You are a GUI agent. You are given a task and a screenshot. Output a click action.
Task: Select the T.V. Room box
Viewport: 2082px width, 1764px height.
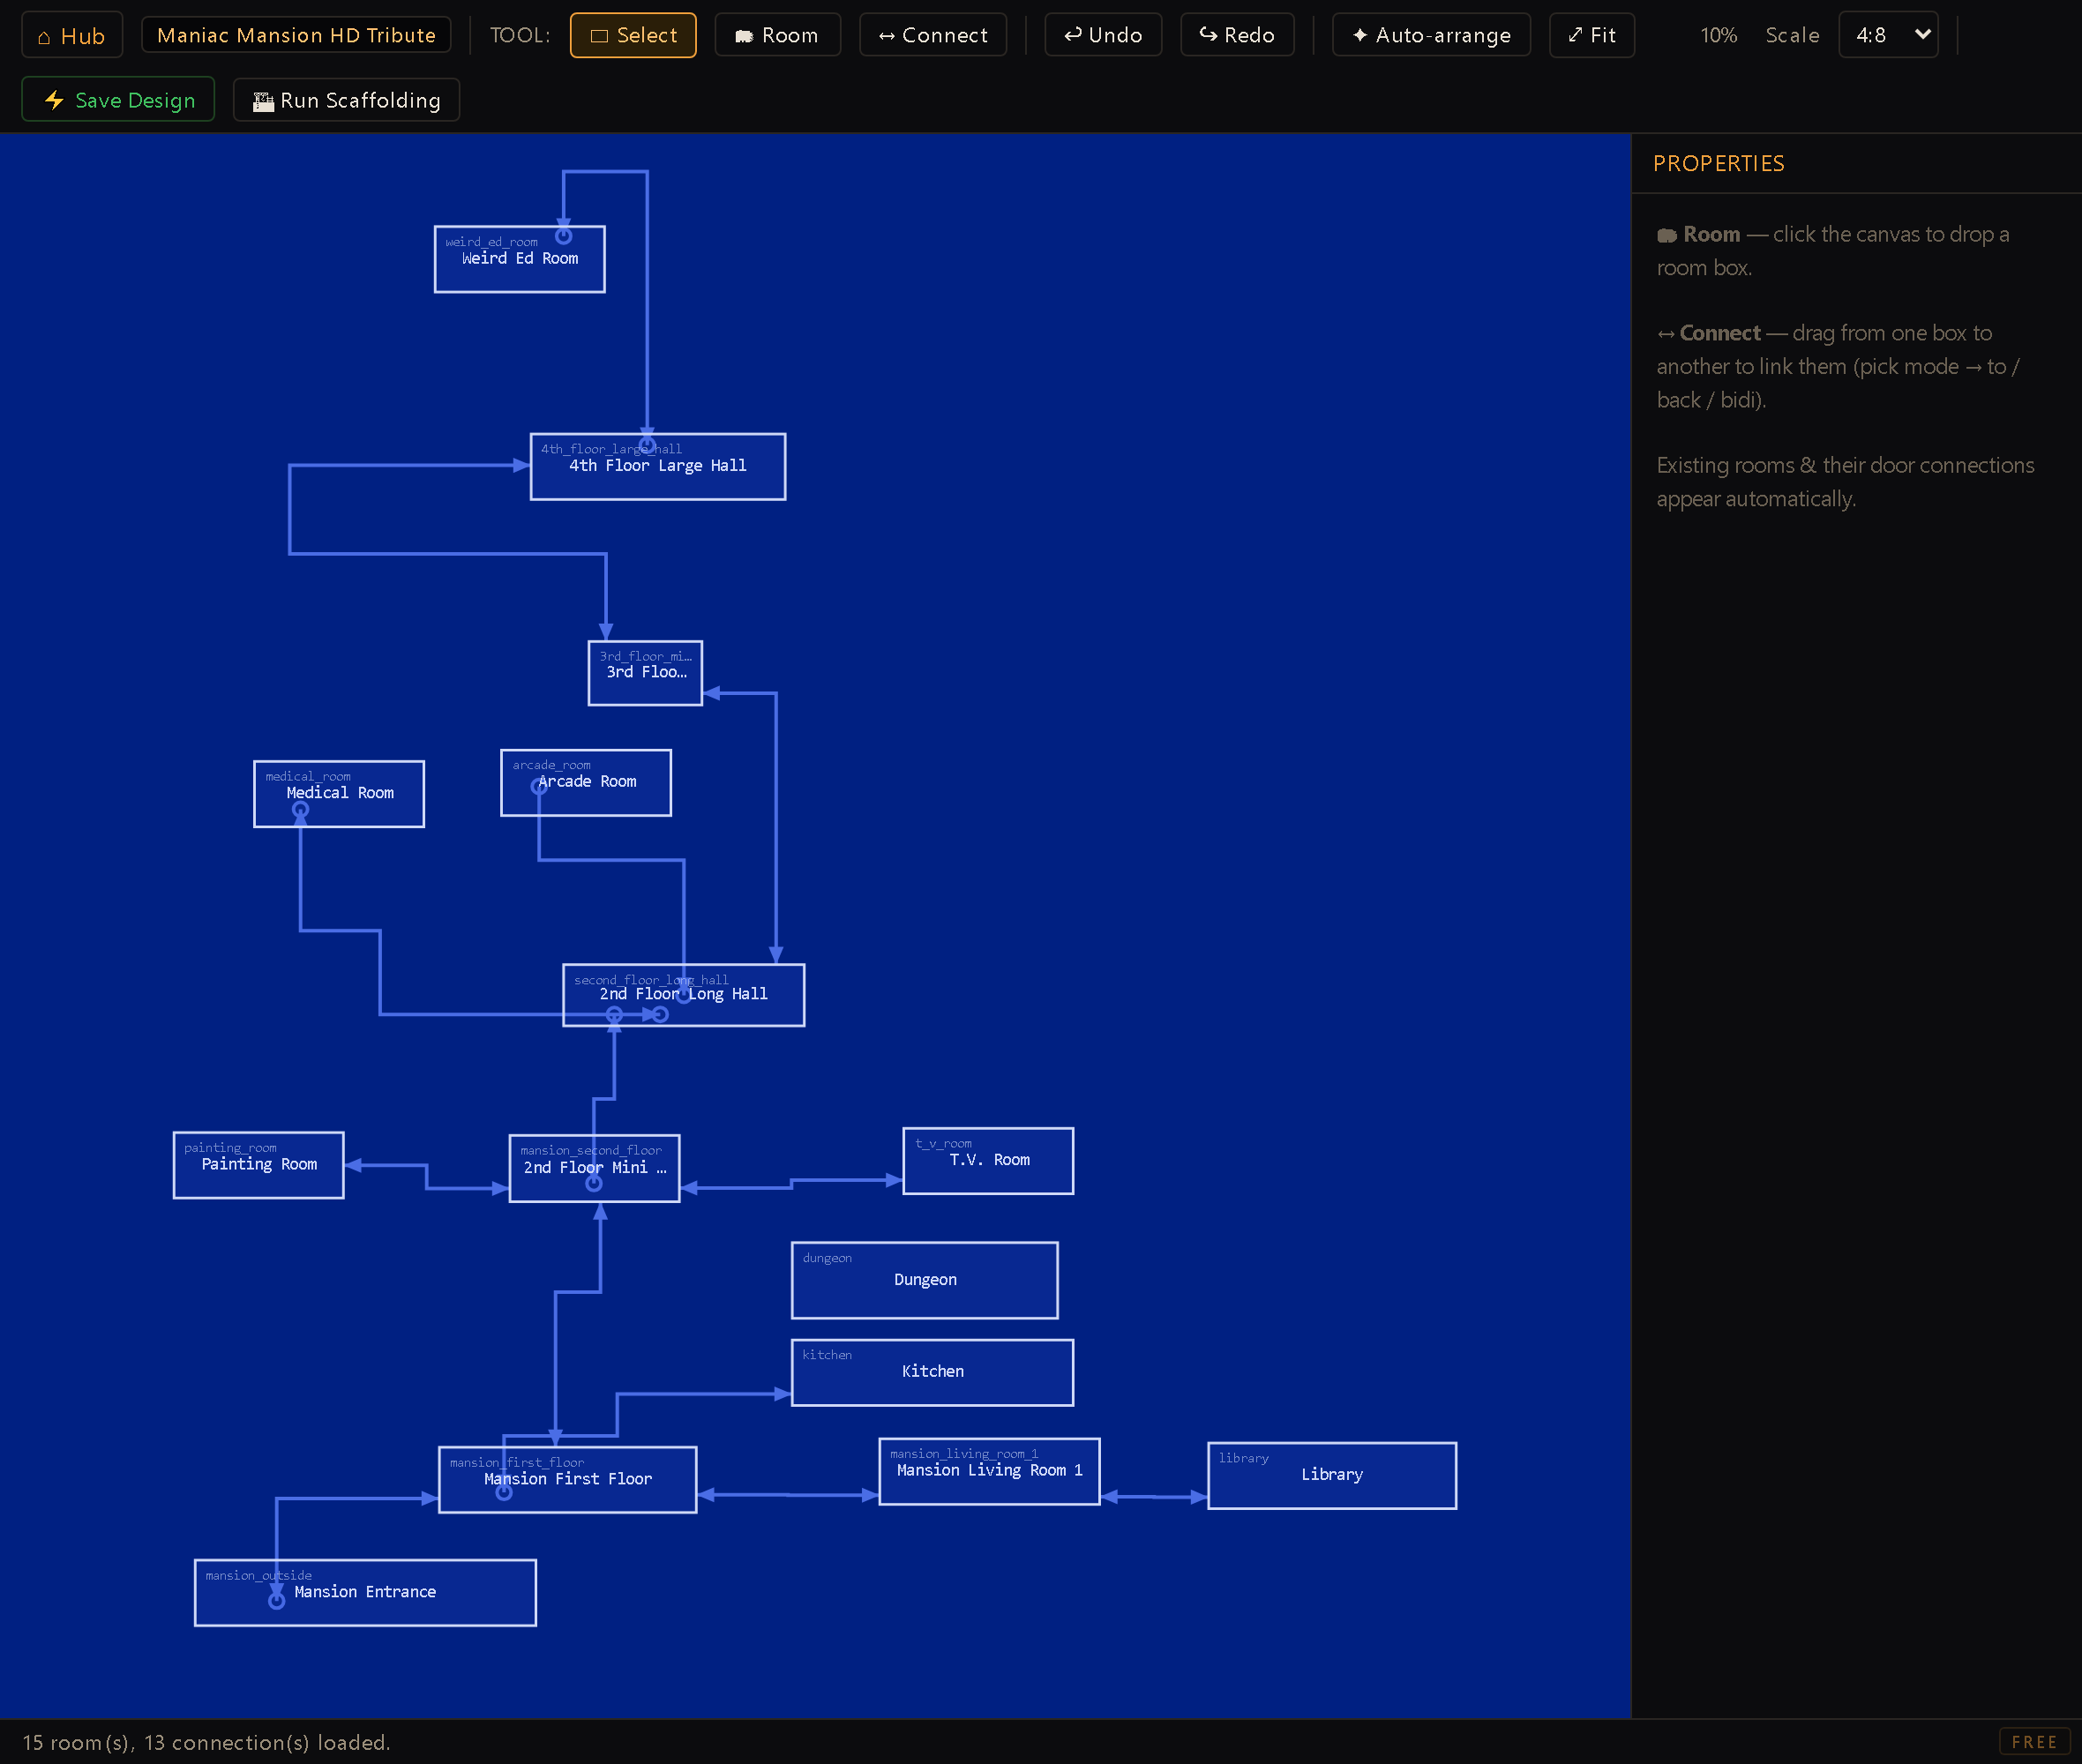click(988, 1161)
